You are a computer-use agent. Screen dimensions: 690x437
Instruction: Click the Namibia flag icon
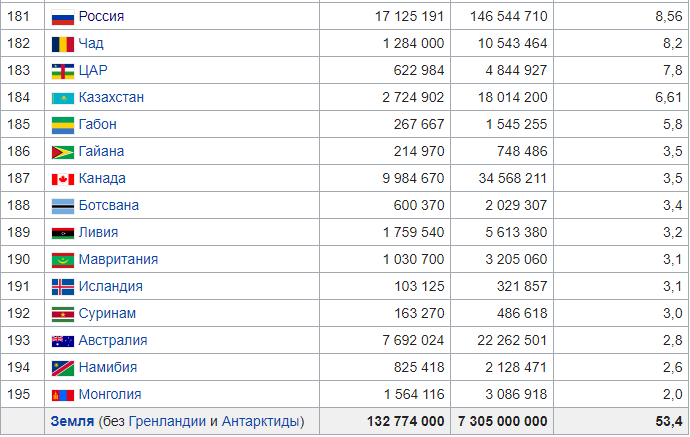[x=62, y=368]
